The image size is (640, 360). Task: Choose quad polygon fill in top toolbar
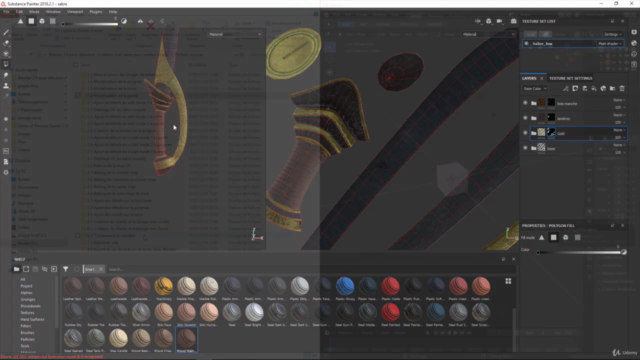[x=31, y=21]
